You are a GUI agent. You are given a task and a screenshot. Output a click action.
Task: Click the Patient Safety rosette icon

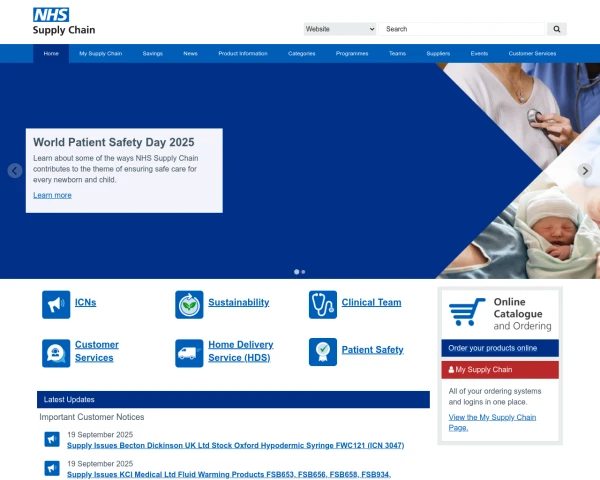point(323,352)
